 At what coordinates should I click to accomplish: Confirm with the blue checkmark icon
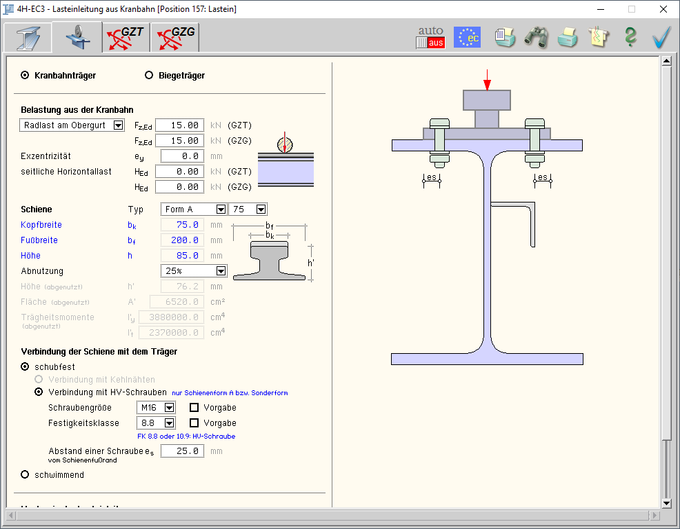coord(660,37)
